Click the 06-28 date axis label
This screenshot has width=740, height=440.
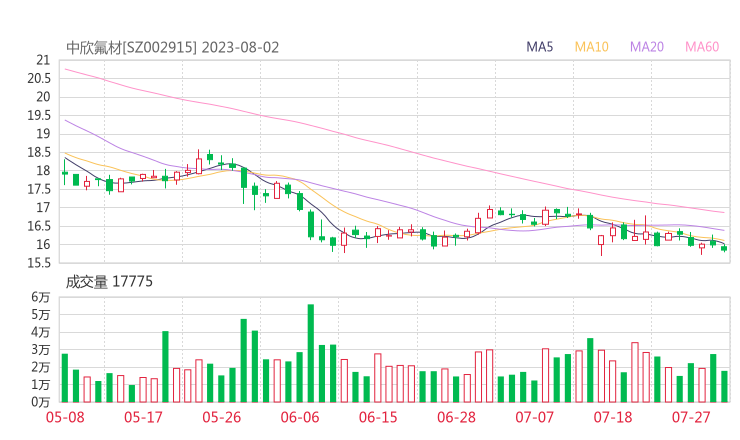pyautogui.click(x=456, y=417)
